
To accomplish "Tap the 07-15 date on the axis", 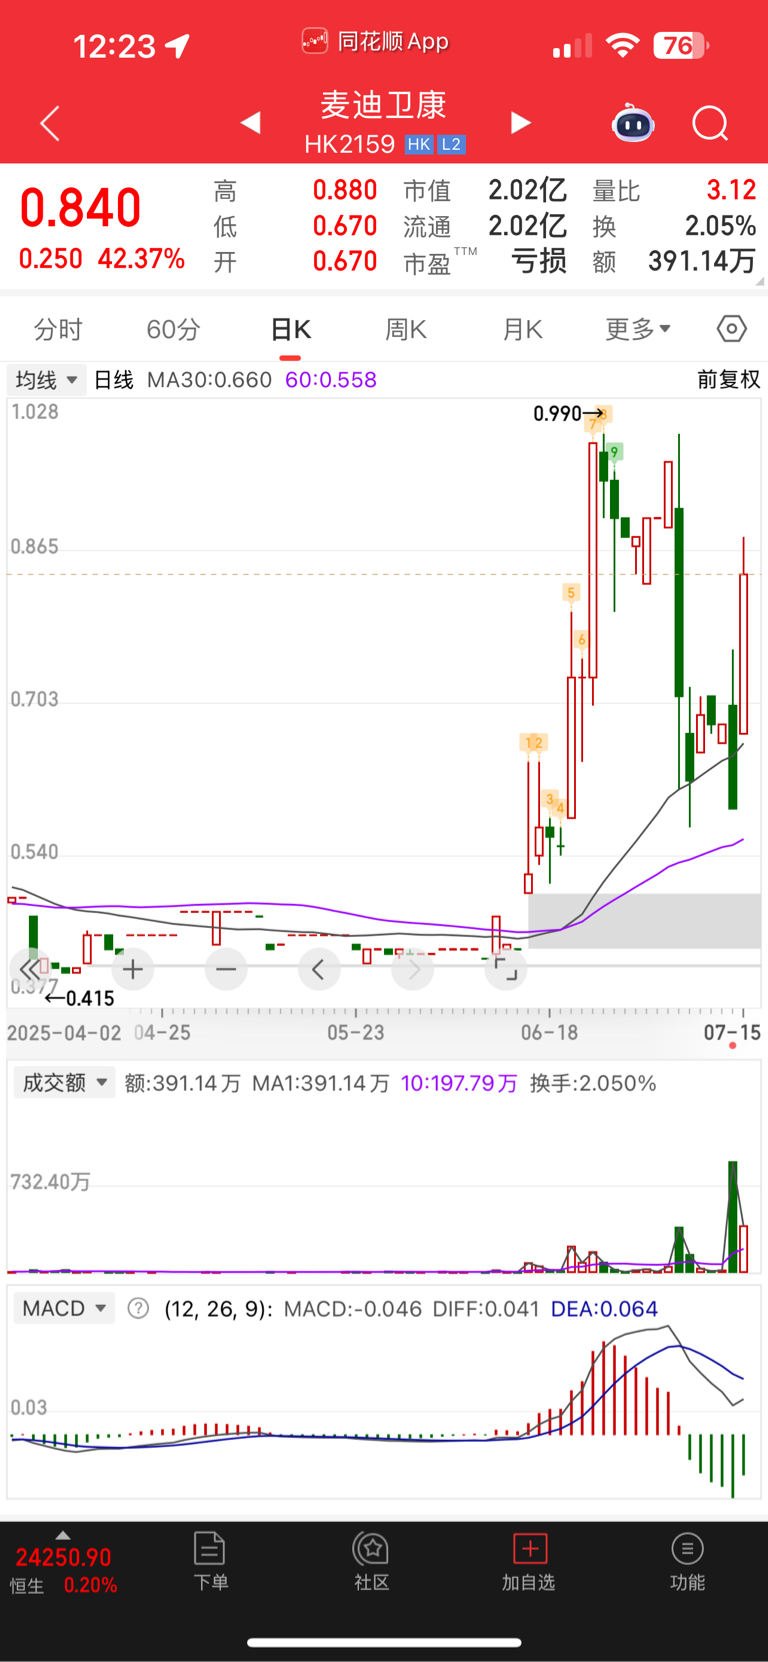I will pos(732,1032).
